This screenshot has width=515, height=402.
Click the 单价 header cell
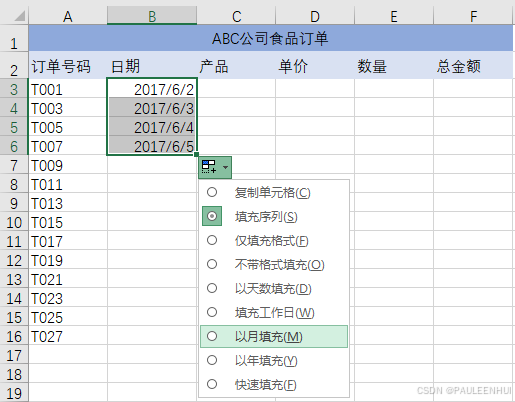click(315, 65)
